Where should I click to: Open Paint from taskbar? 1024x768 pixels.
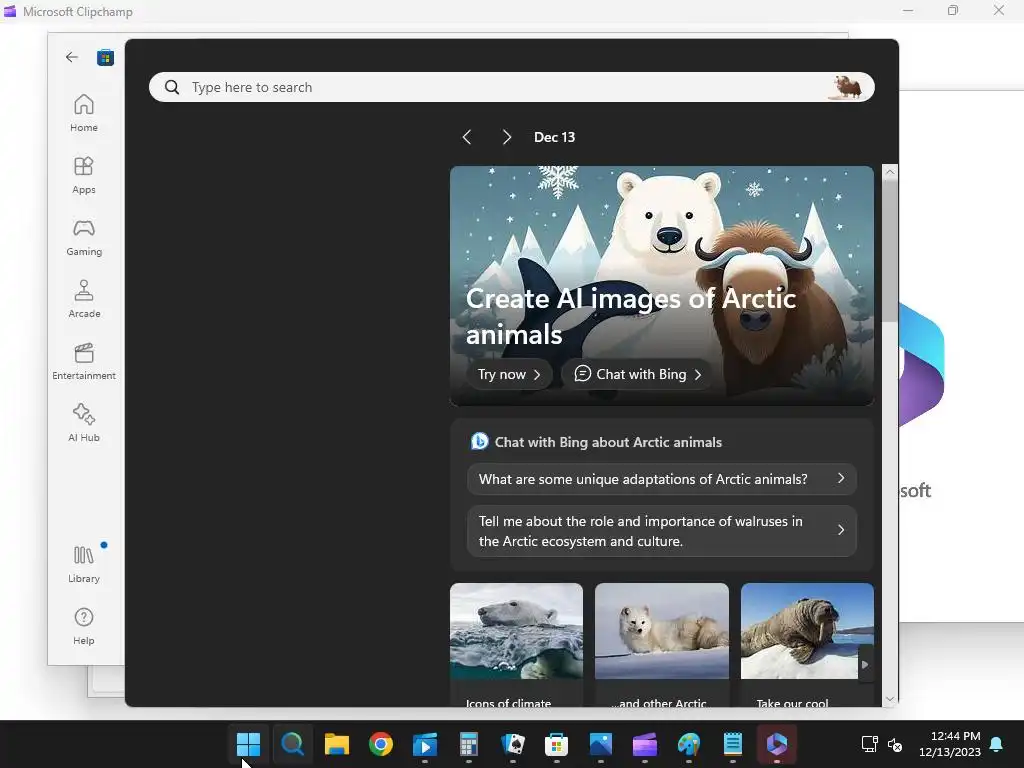click(688, 744)
